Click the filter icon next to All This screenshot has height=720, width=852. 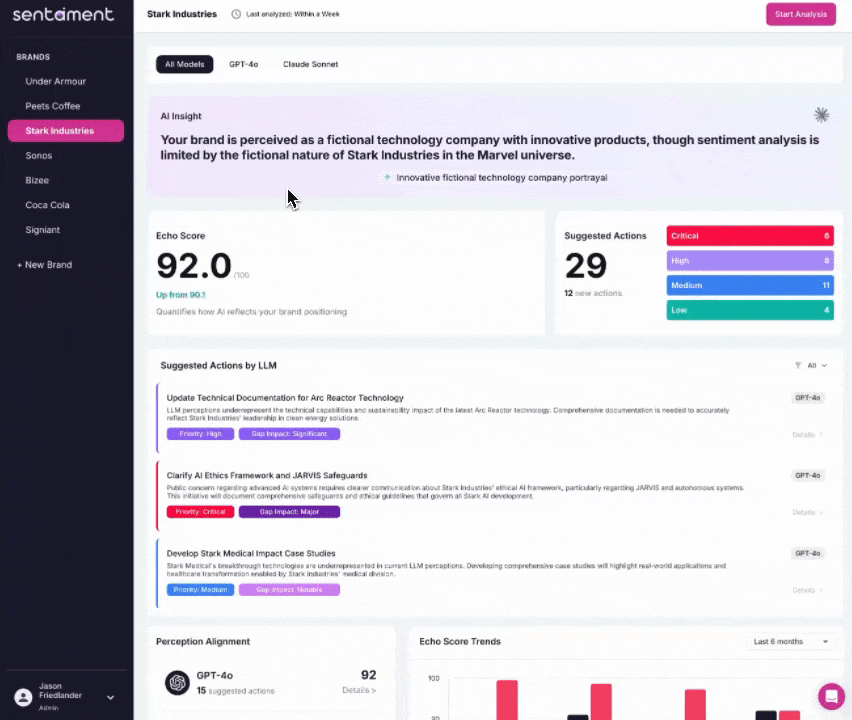798,365
